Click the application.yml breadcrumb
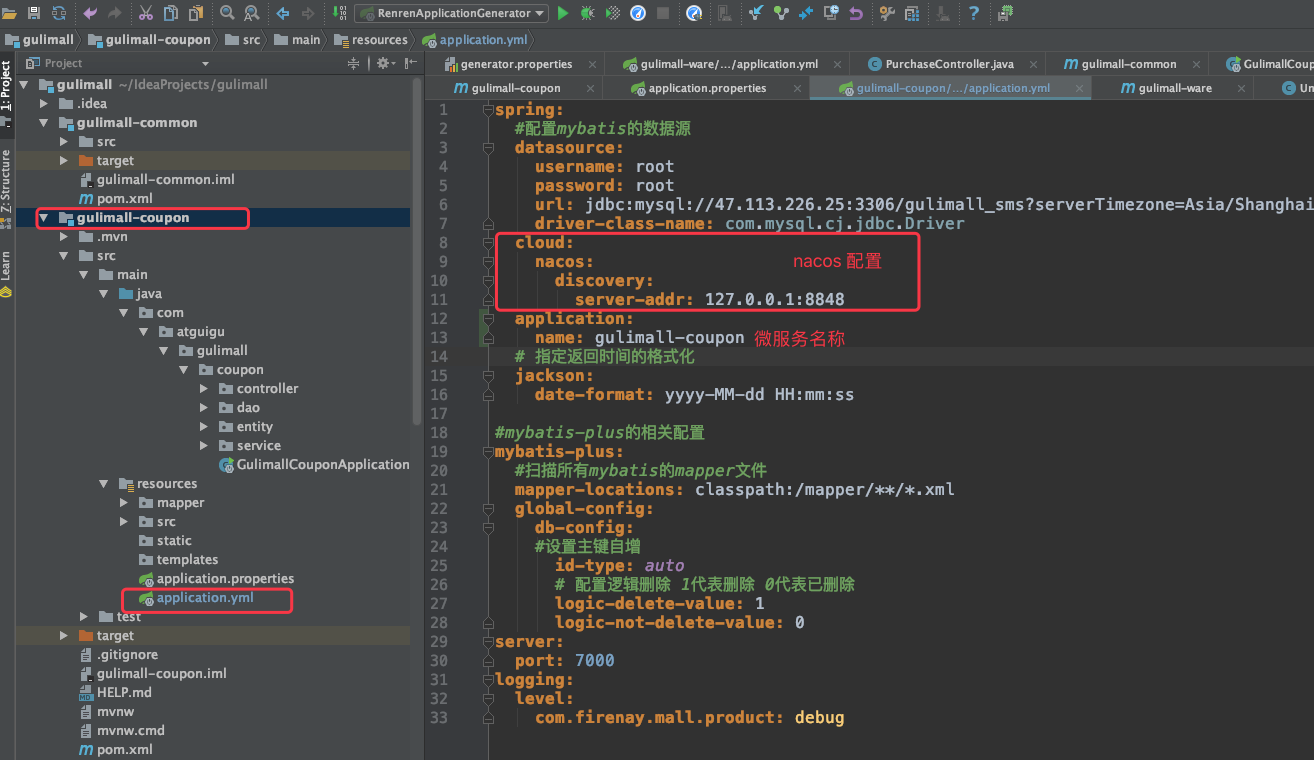Image resolution: width=1314 pixels, height=760 pixels. (474, 40)
